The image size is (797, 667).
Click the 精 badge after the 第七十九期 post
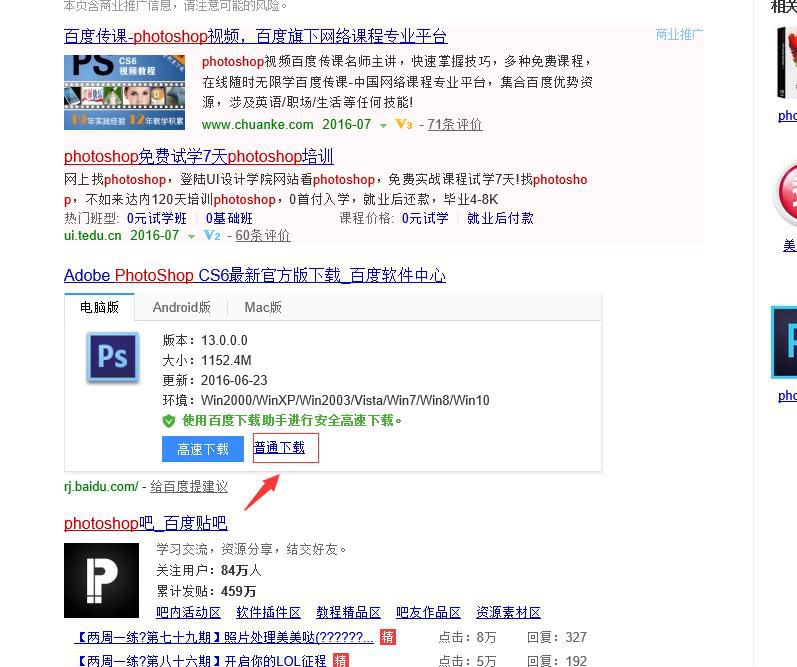[x=388, y=637]
